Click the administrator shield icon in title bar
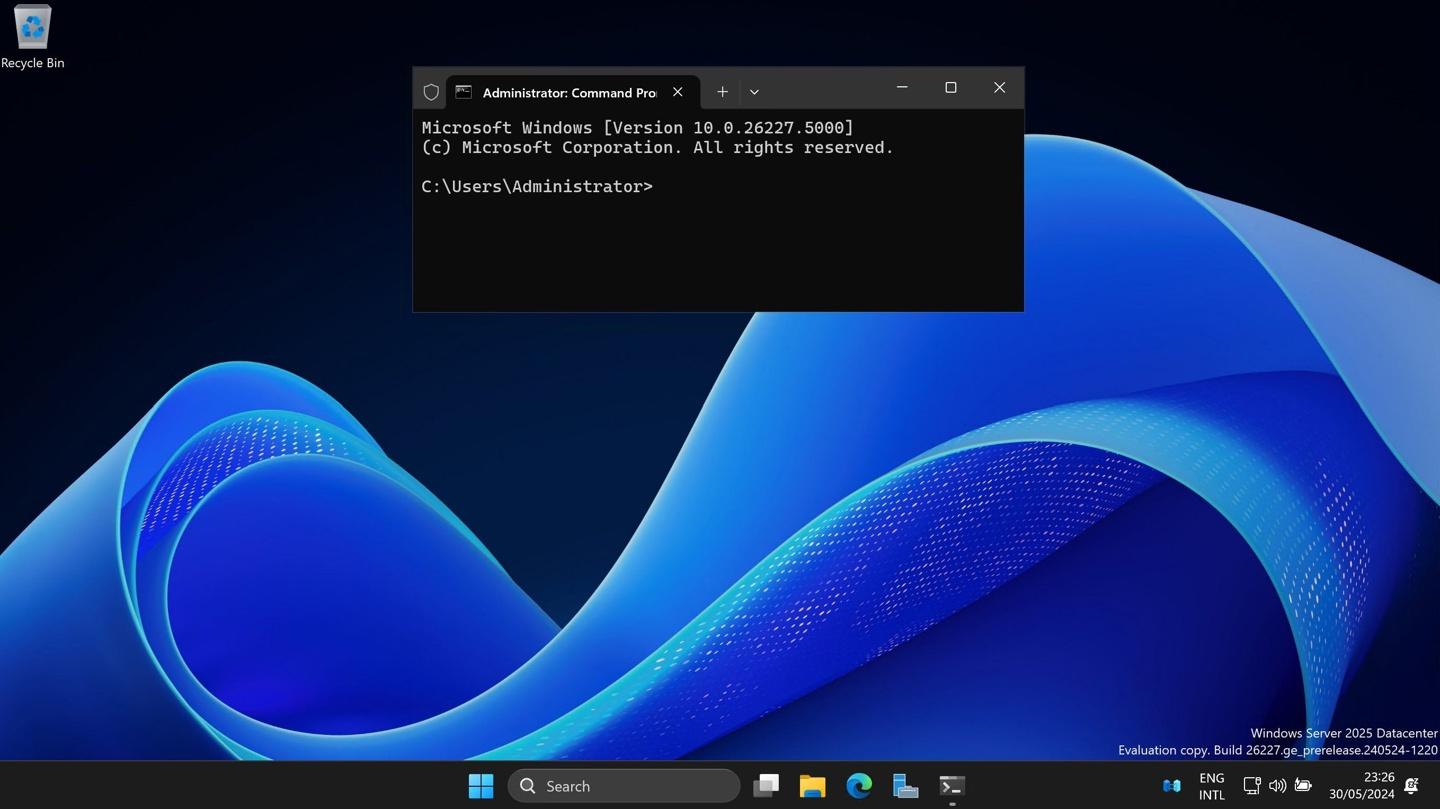This screenshot has width=1440, height=809. click(431, 92)
